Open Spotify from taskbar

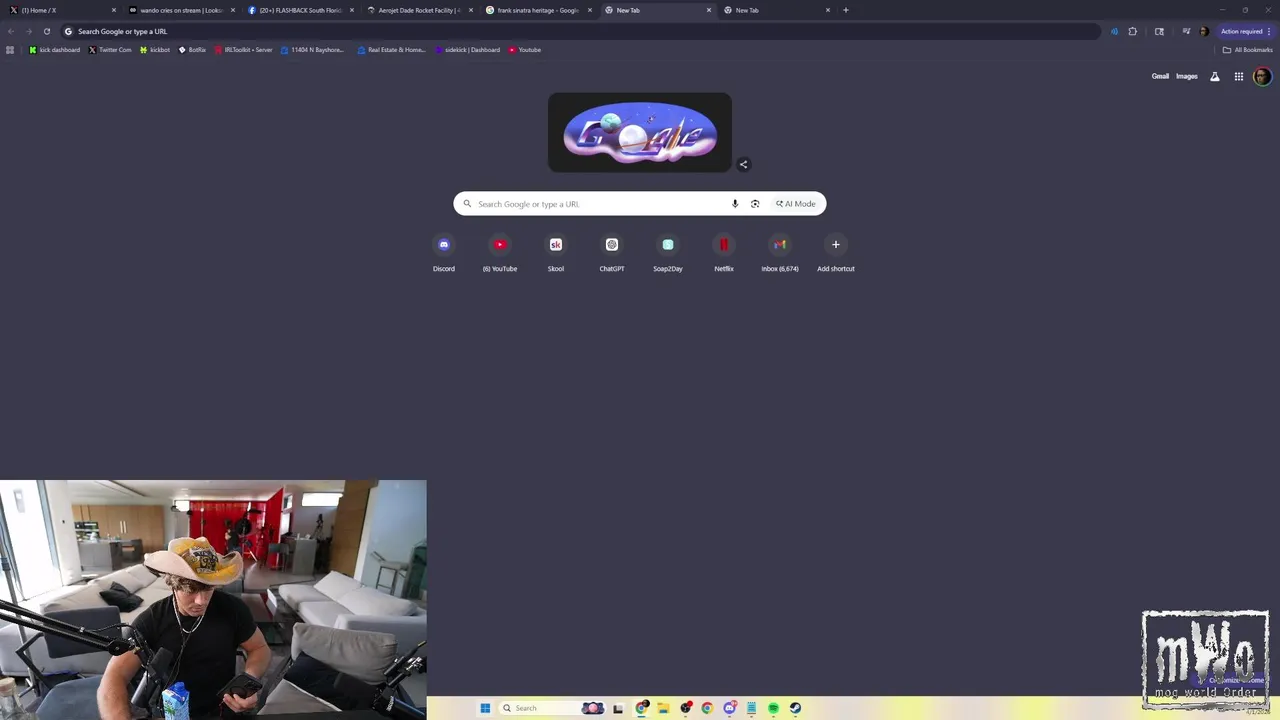(773, 708)
